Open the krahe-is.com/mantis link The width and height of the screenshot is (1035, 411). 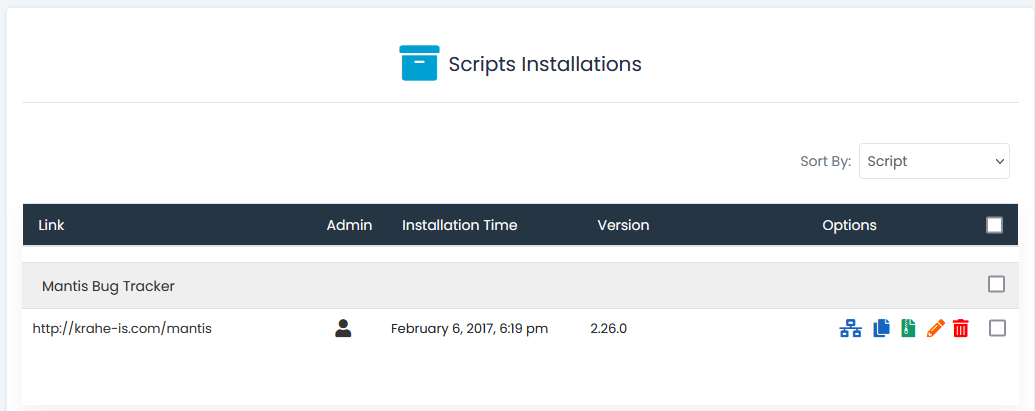122,328
